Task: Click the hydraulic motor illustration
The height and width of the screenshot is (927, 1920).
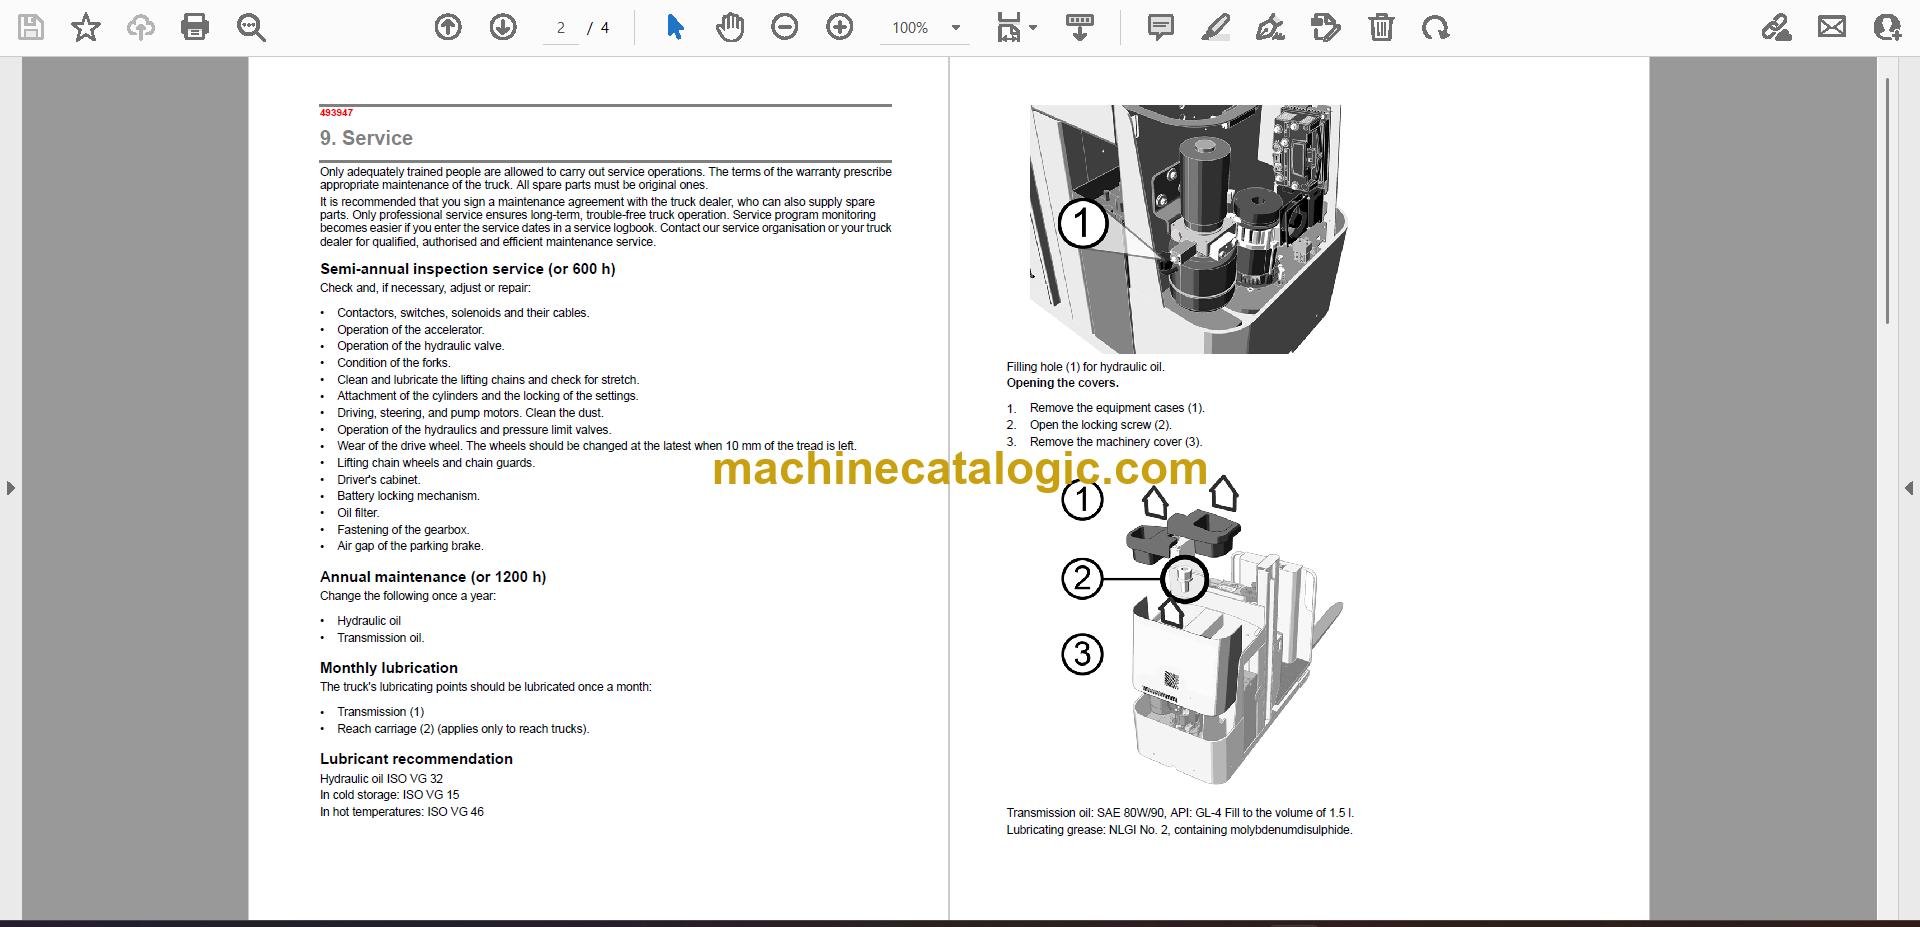Action: [1188, 229]
